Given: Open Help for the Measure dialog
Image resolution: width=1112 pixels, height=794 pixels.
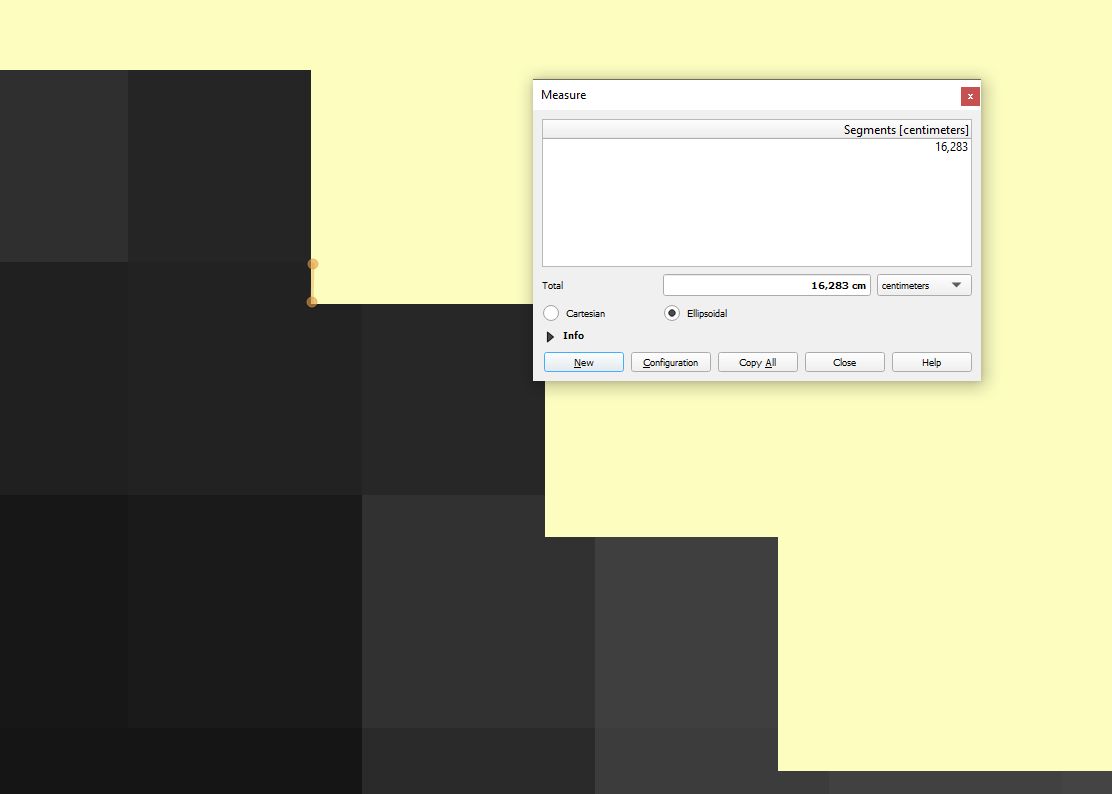Looking at the screenshot, I should tap(932, 362).
